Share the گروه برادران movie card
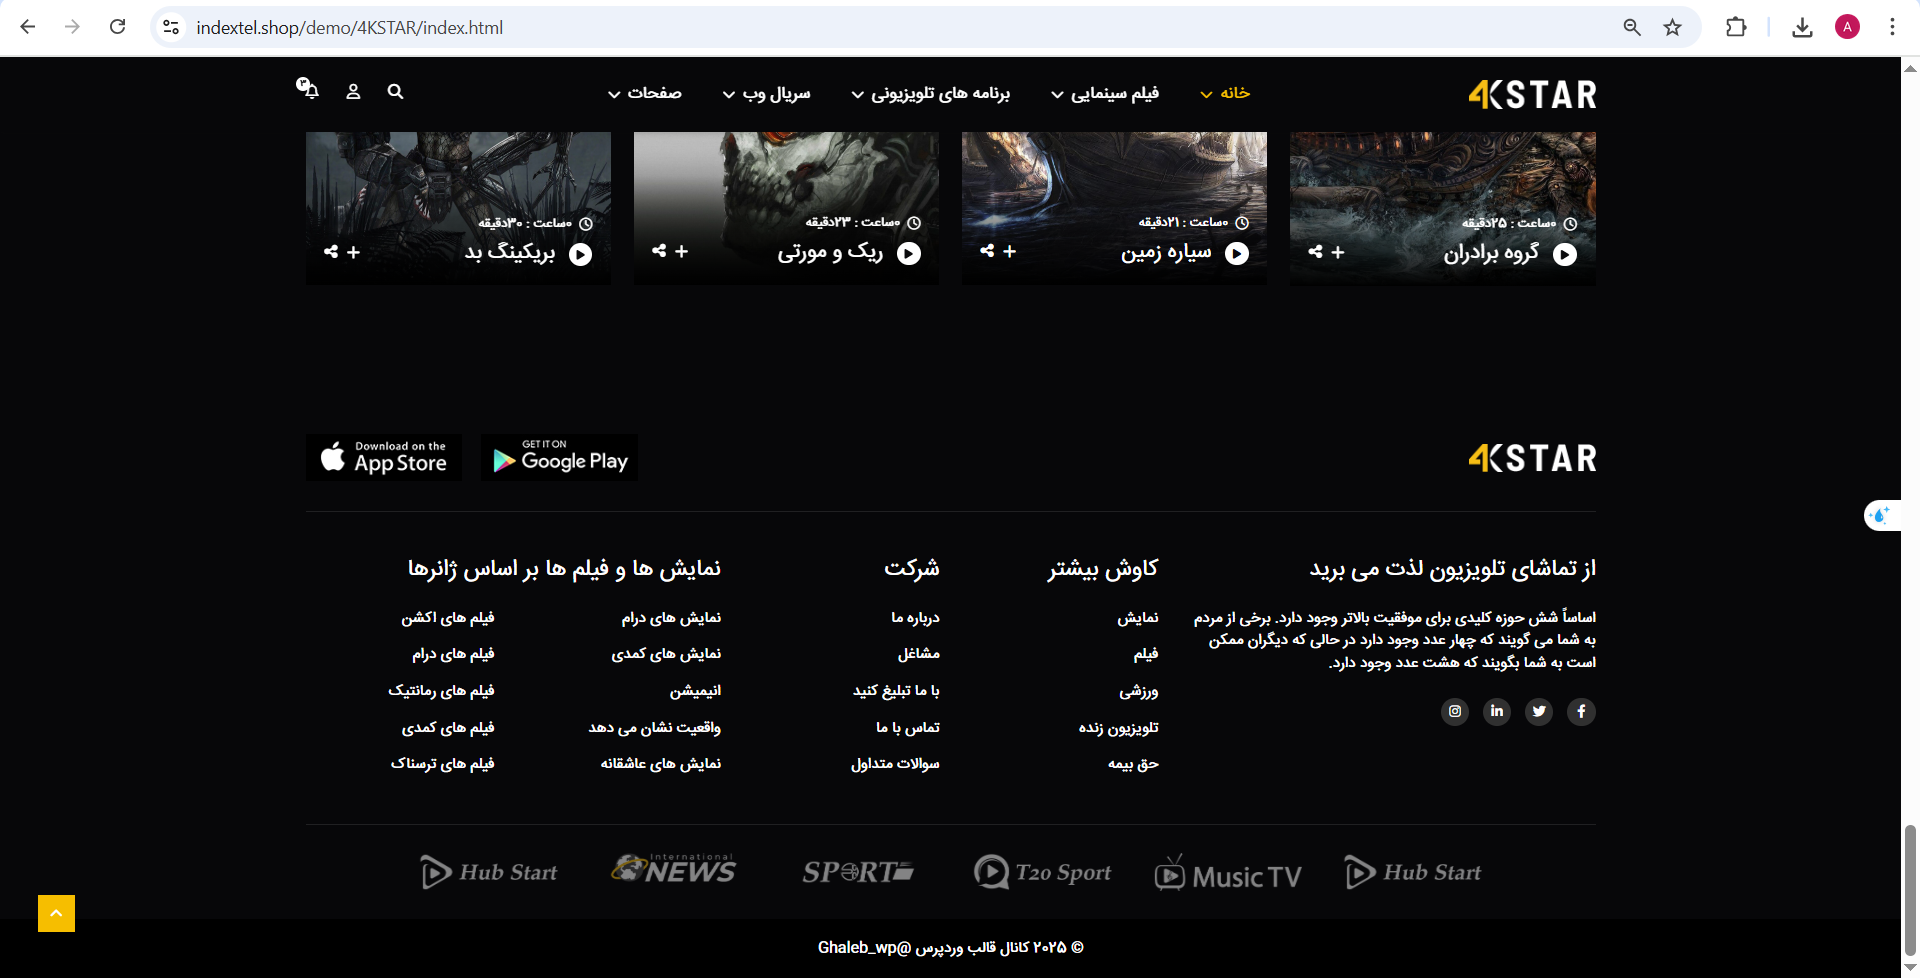This screenshot has height=978, width=1920. pos(1315,252)
